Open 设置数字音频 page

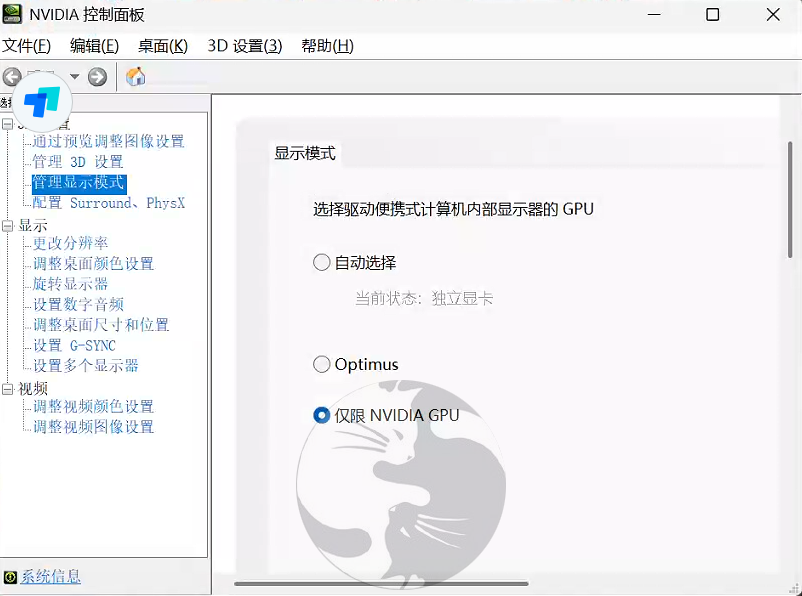click(x=78, y=304)
